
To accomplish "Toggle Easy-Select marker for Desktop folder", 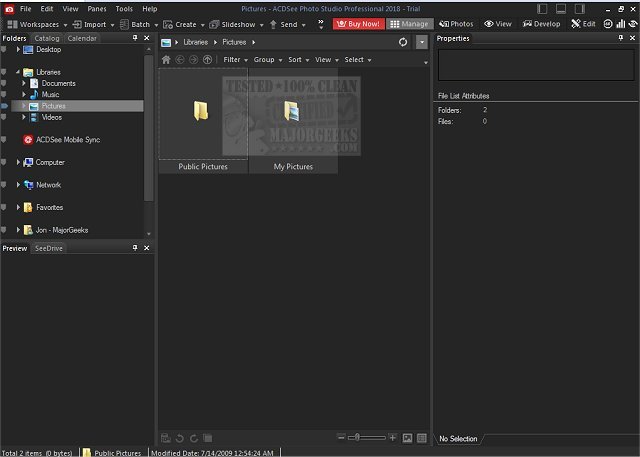I will [5, 49].
